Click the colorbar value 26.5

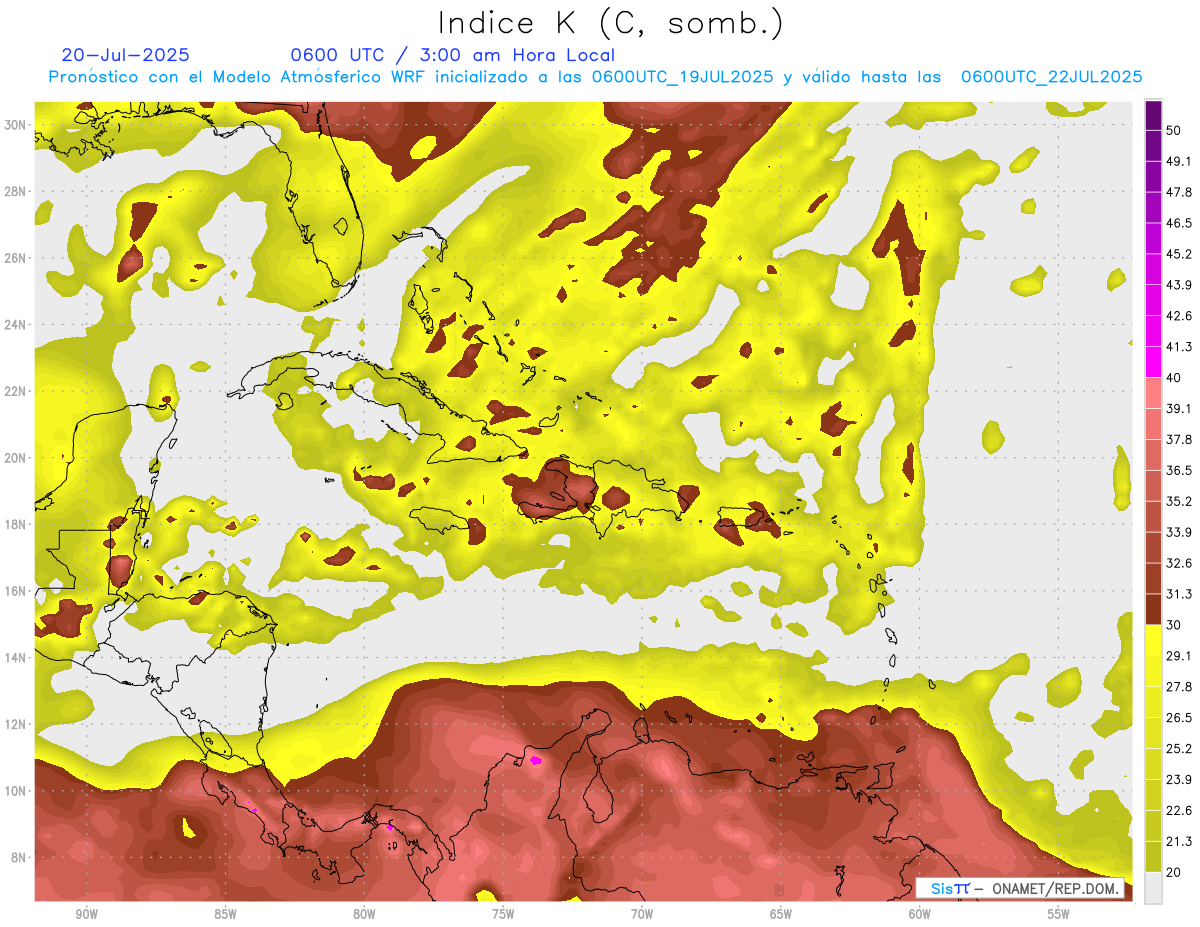pos(1178,718)
